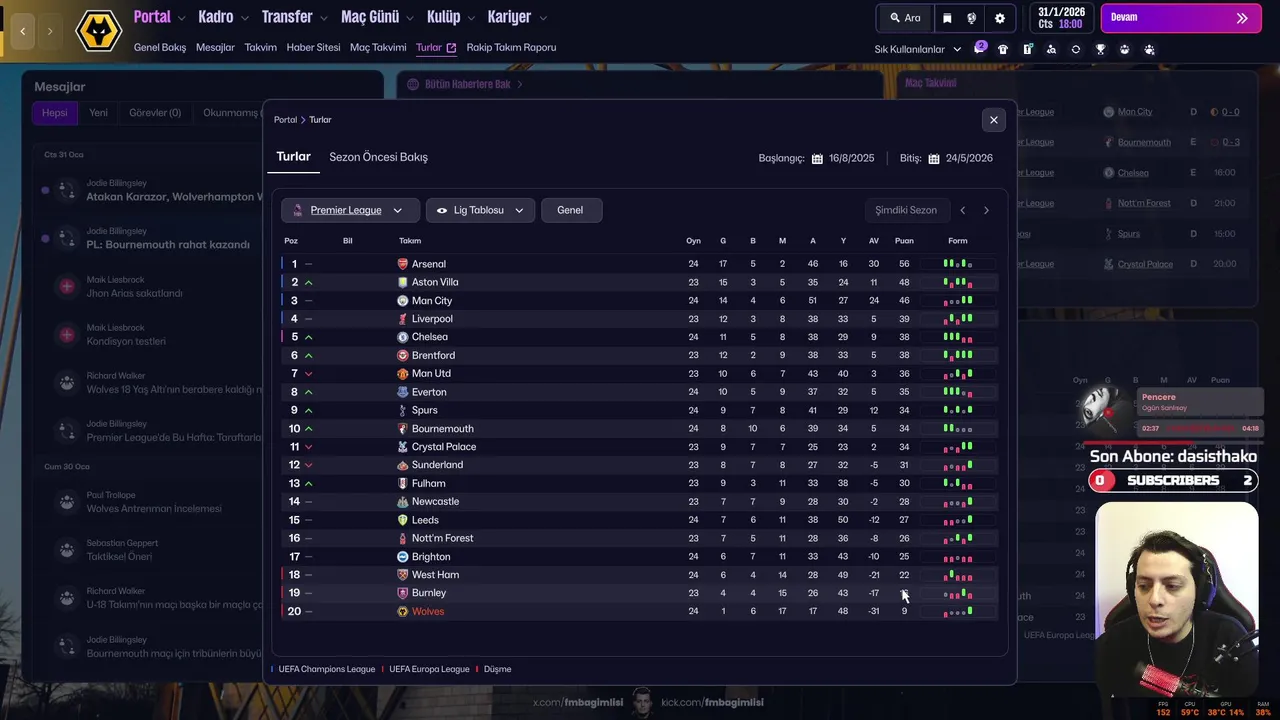This screenshot has height=720, width=1280.
Task: Click Portal breadcrumb link in dialog
Action: 285,120
